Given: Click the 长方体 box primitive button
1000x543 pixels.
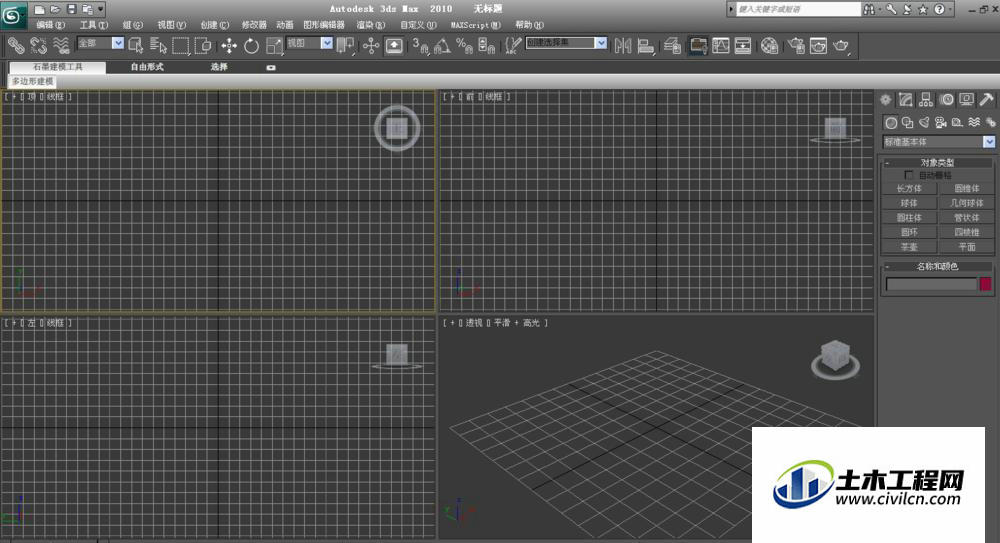Looking at the screenshot, I should click(909, 188).
